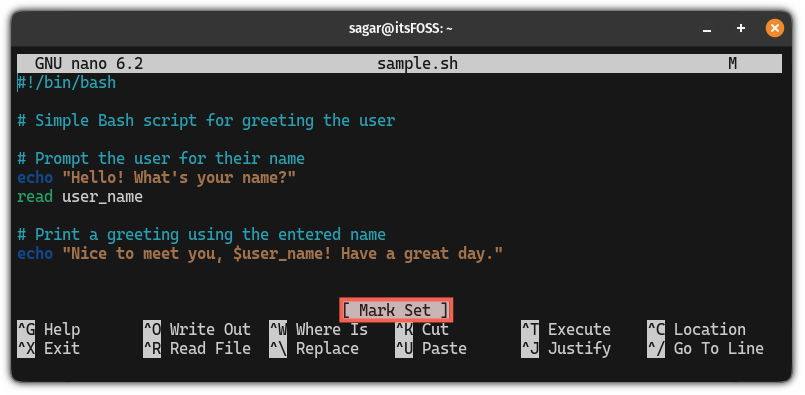Click the string "Nice to meet you, $user_name!"
This screenshot has width=805, height=395.
click(x=197, y=254)
